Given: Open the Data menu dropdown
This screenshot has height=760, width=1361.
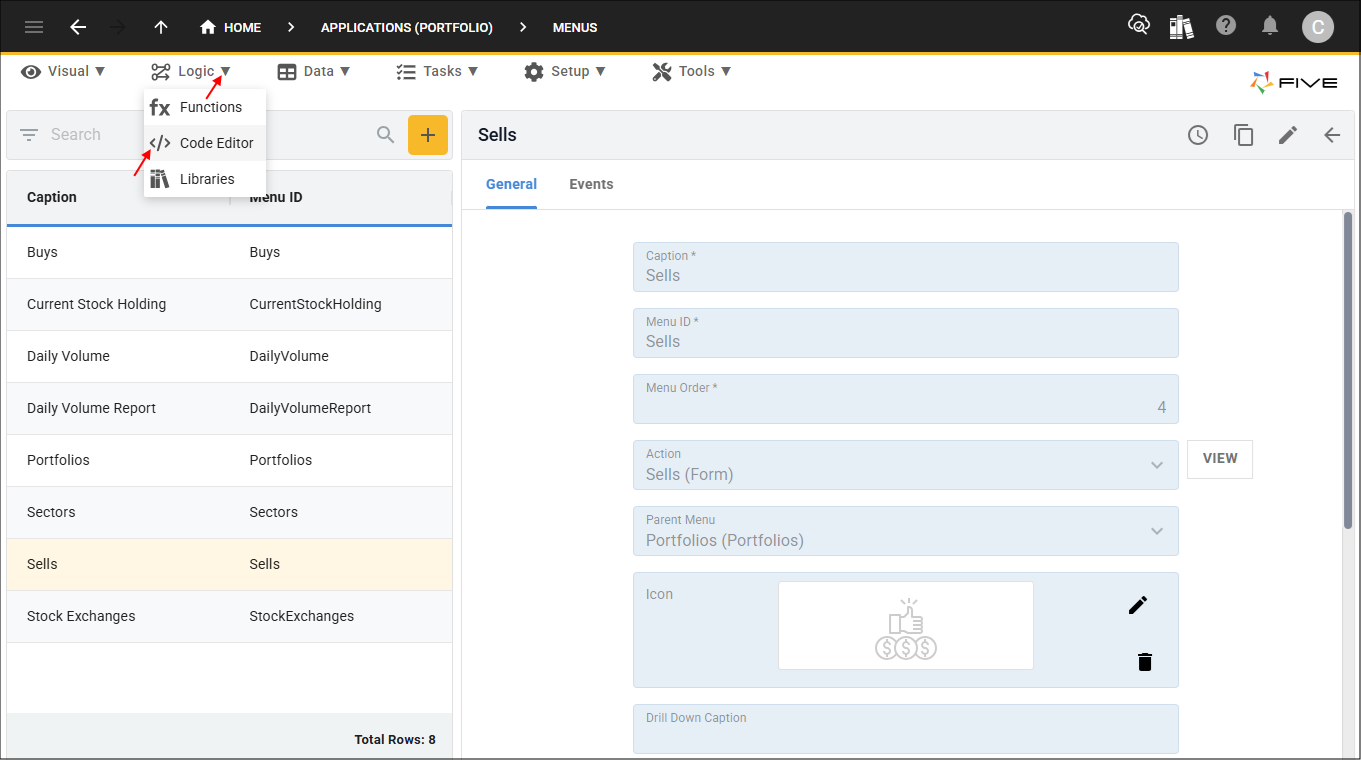Looking at the screenshot, I should [x=314, y=71].
